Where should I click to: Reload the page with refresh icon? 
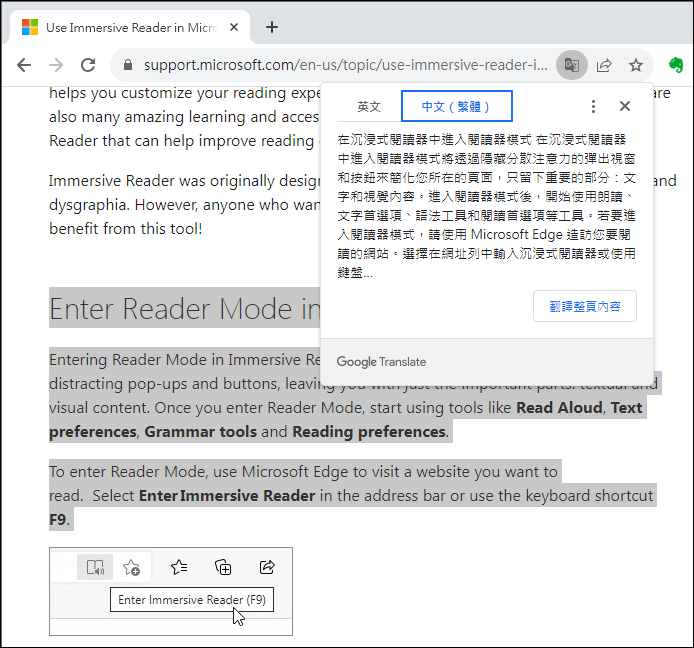(x=88, y=65)
